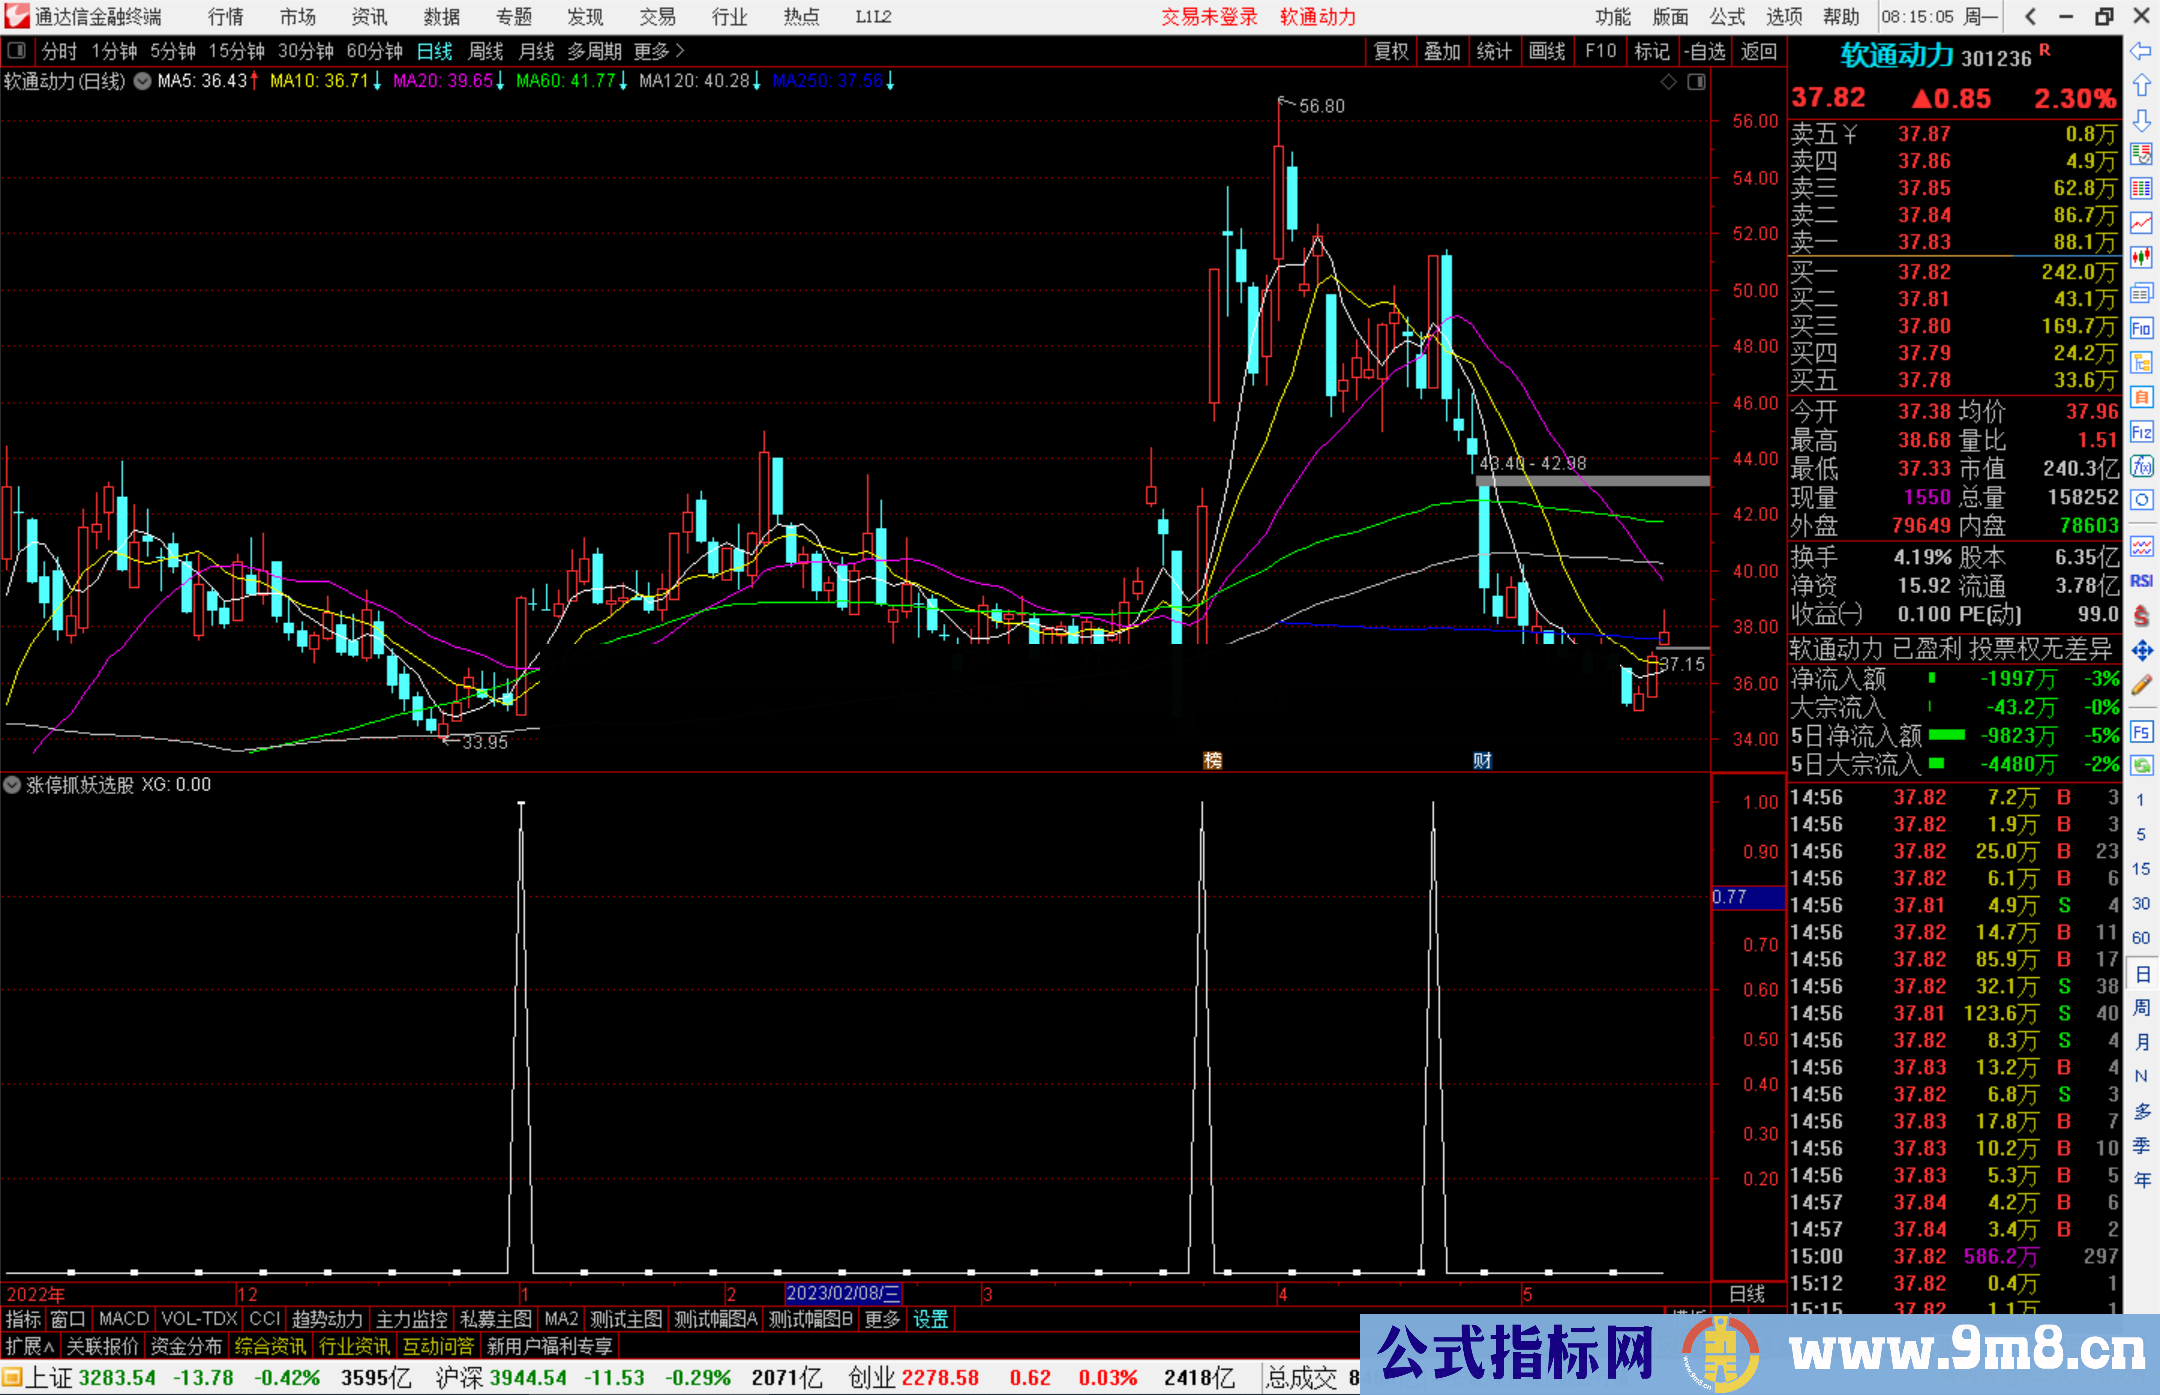The width and height of the screenshot is (2160, 1395).
Task: Select 日 period in right sidebar
Action: 2141,973
